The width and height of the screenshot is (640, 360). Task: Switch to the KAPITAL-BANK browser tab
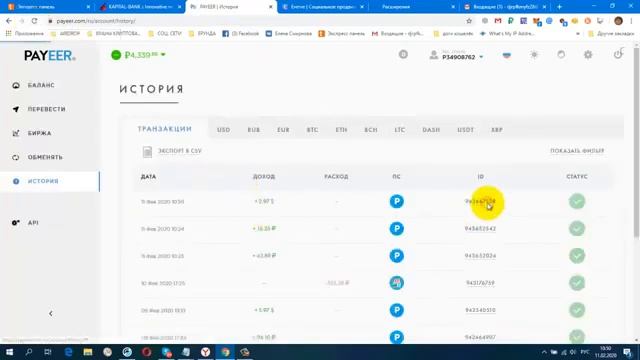(x=141, y=7)
